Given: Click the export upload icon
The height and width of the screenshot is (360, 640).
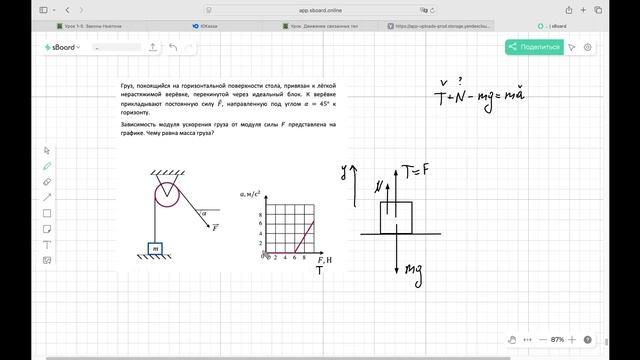Looking at the screenshot, I should [x=153, y=47].
